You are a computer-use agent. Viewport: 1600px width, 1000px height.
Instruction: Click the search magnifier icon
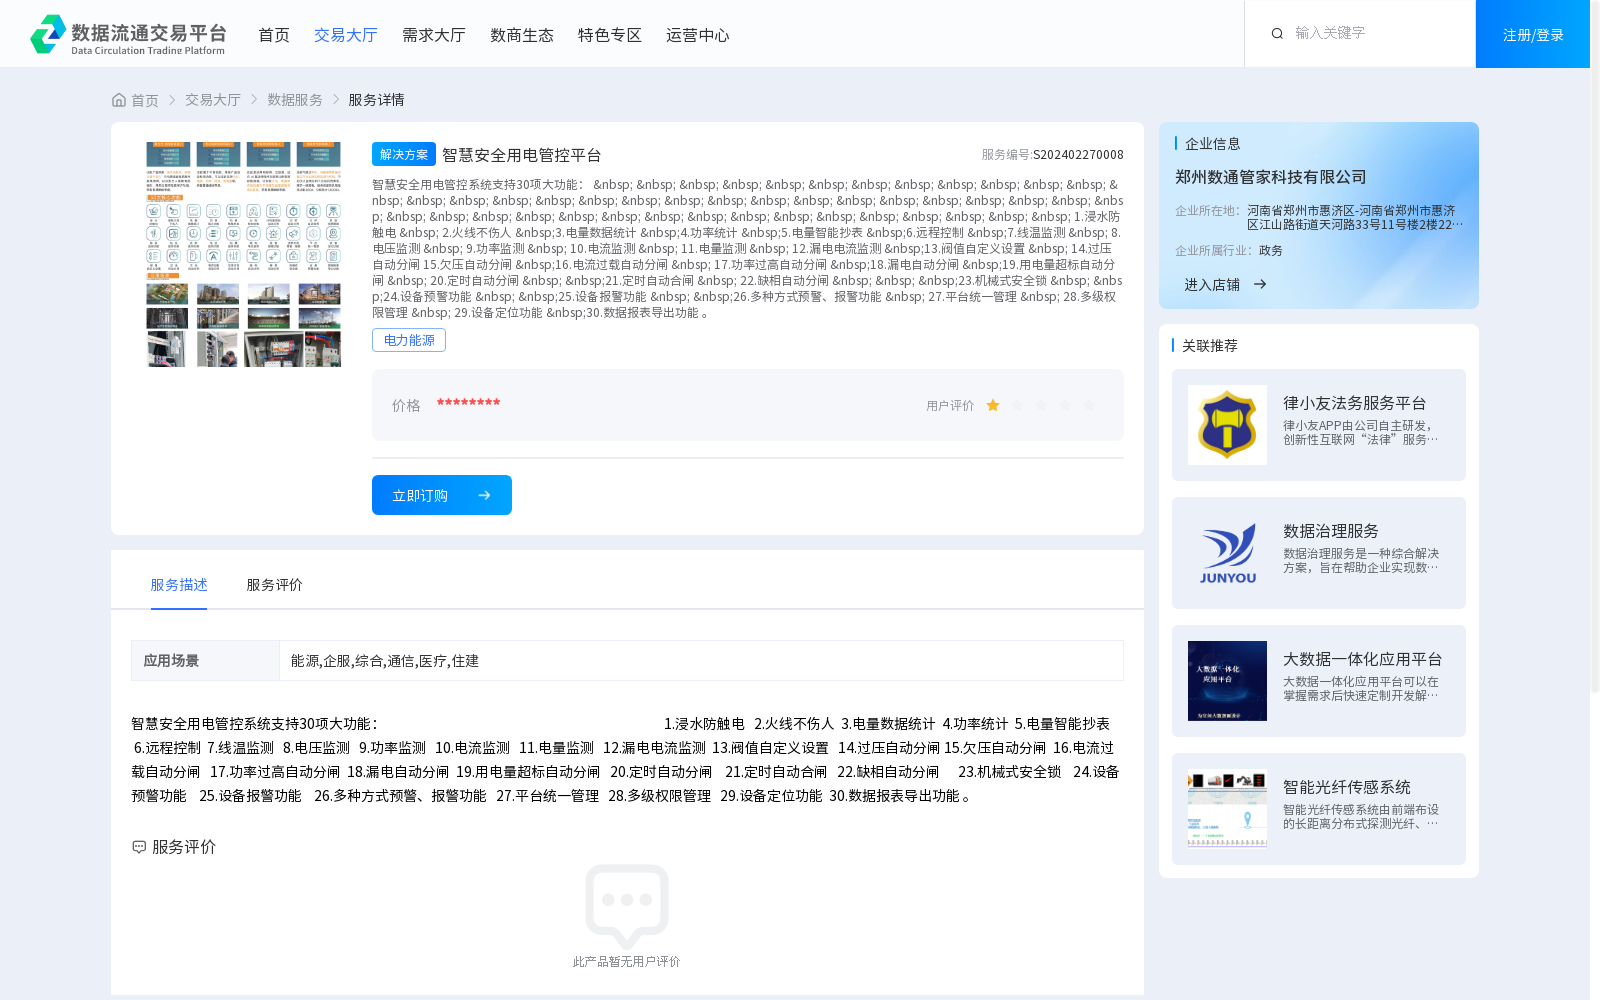1277,34
